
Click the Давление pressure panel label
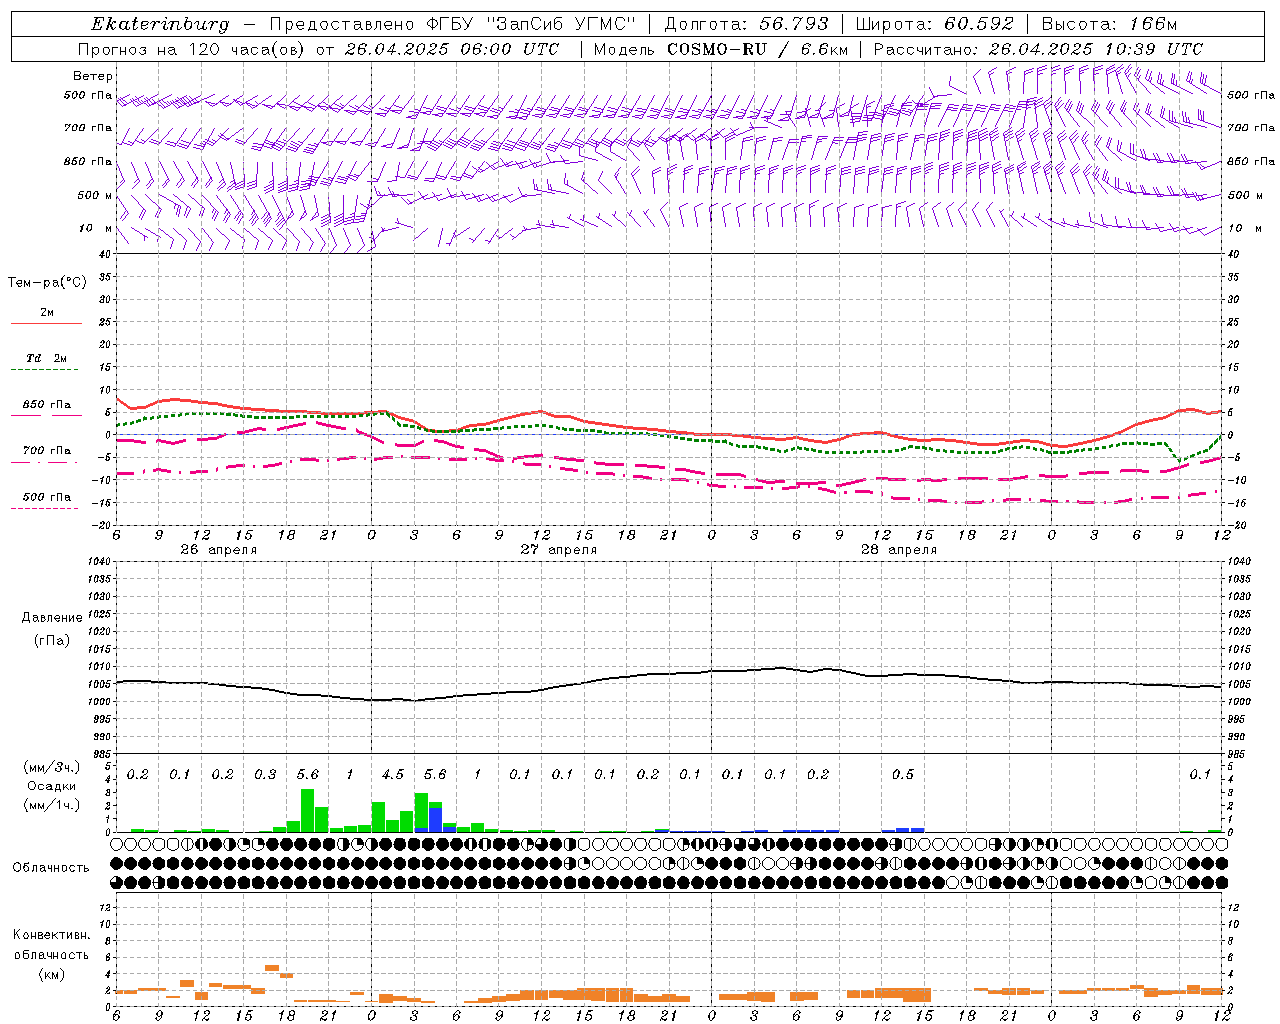(52, 618)
